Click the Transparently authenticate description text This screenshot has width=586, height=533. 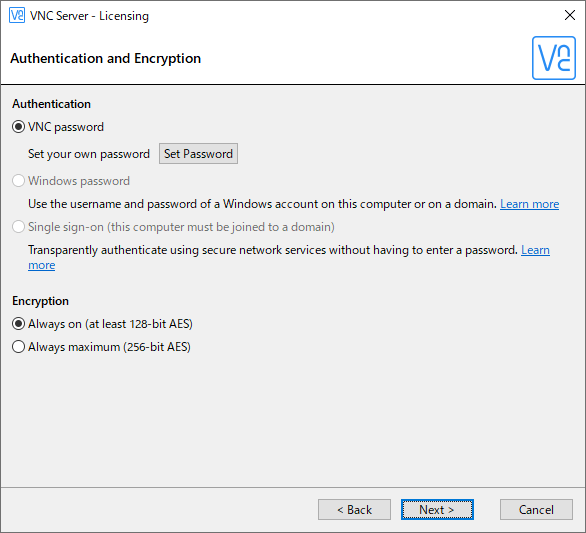click(x=273, y=250)
